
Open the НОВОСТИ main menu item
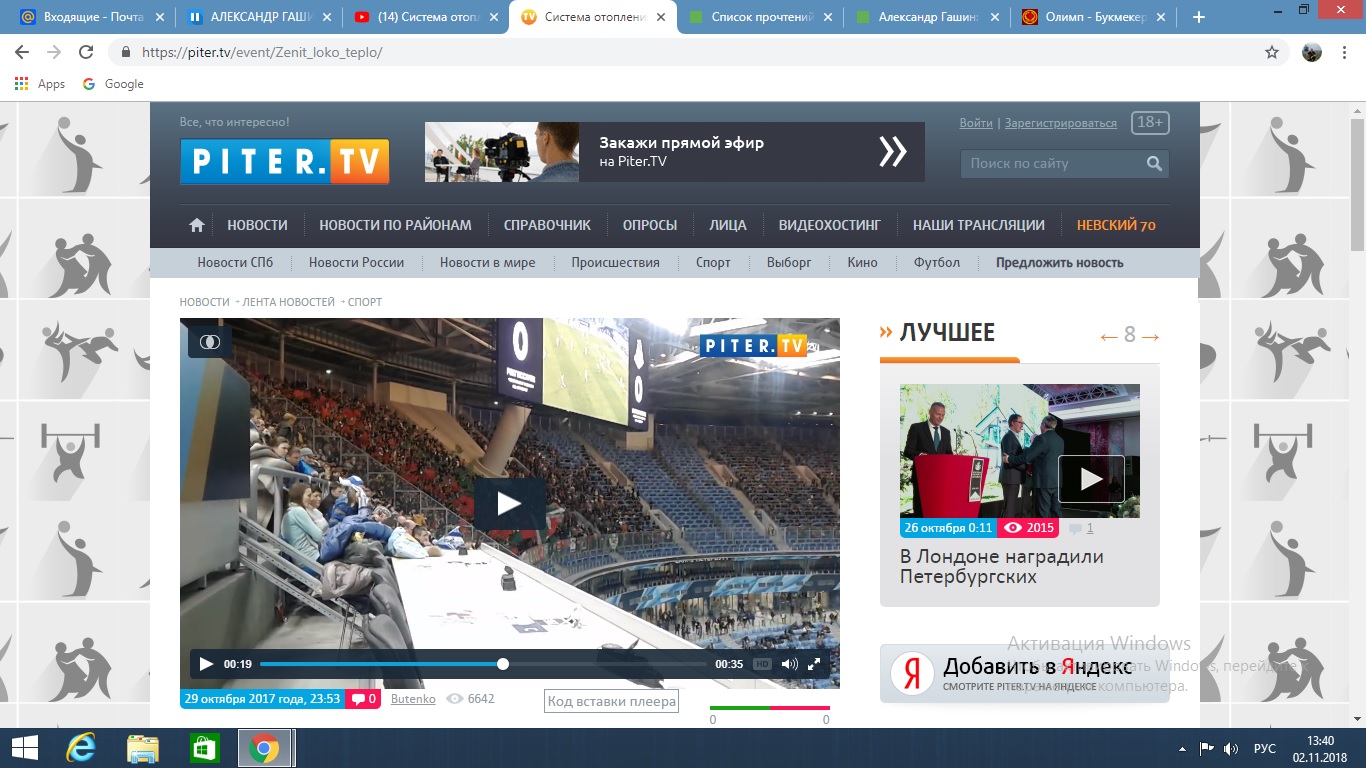click(x=257, y=225)
